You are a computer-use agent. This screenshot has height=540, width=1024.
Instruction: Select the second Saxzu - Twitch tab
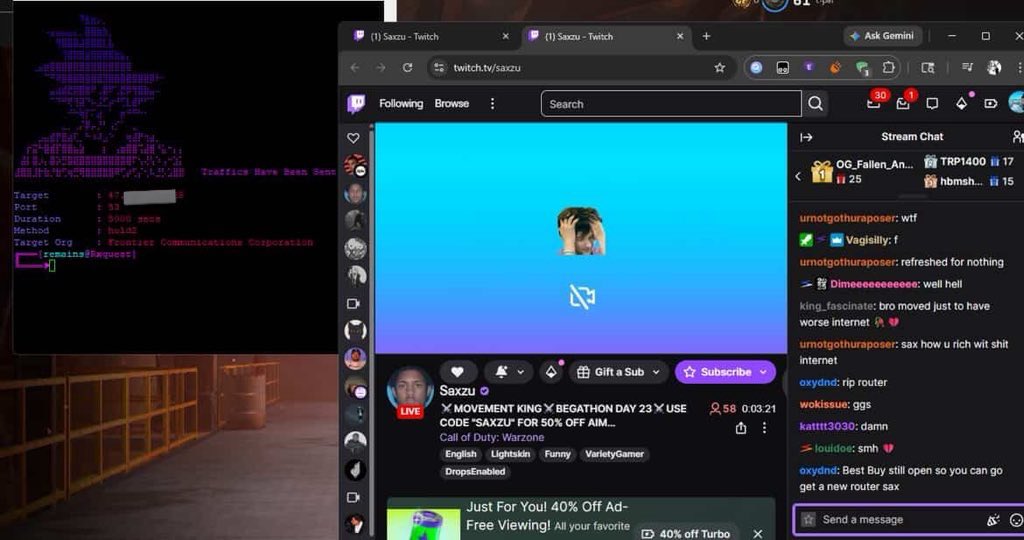(606, 37)
